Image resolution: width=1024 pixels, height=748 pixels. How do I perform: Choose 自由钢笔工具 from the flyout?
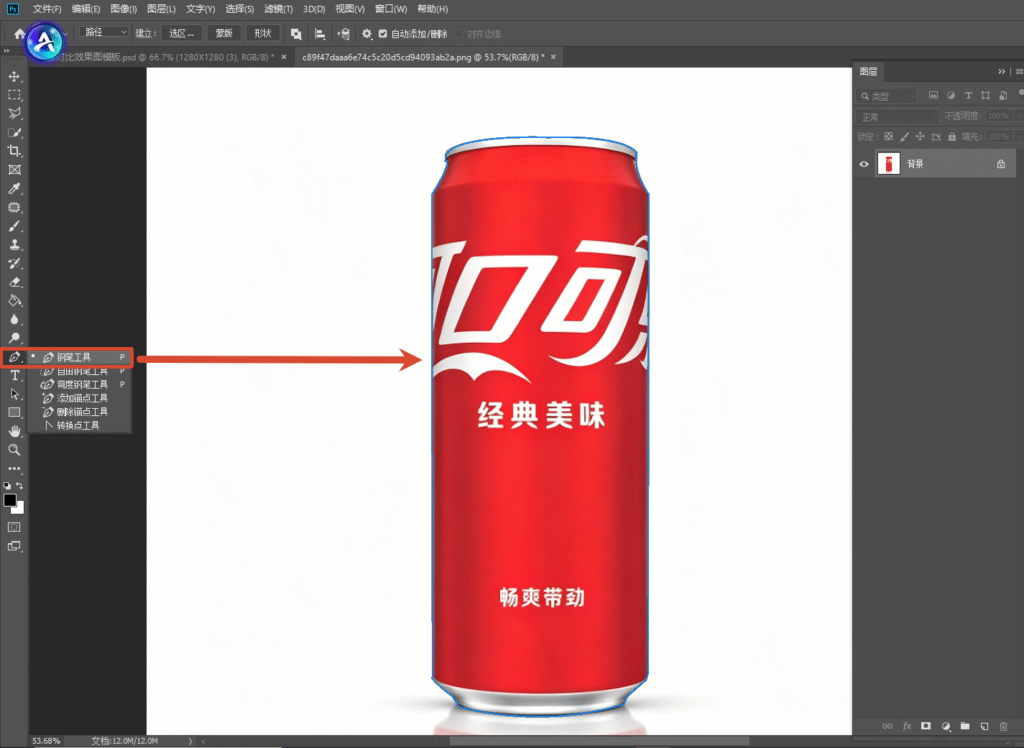coord(80,371)
